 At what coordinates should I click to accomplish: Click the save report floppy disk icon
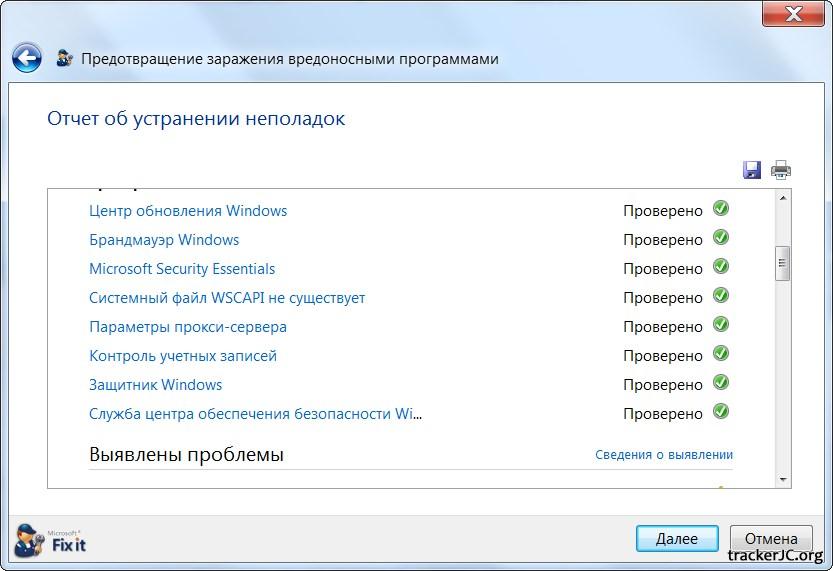(x=752, y=170)
